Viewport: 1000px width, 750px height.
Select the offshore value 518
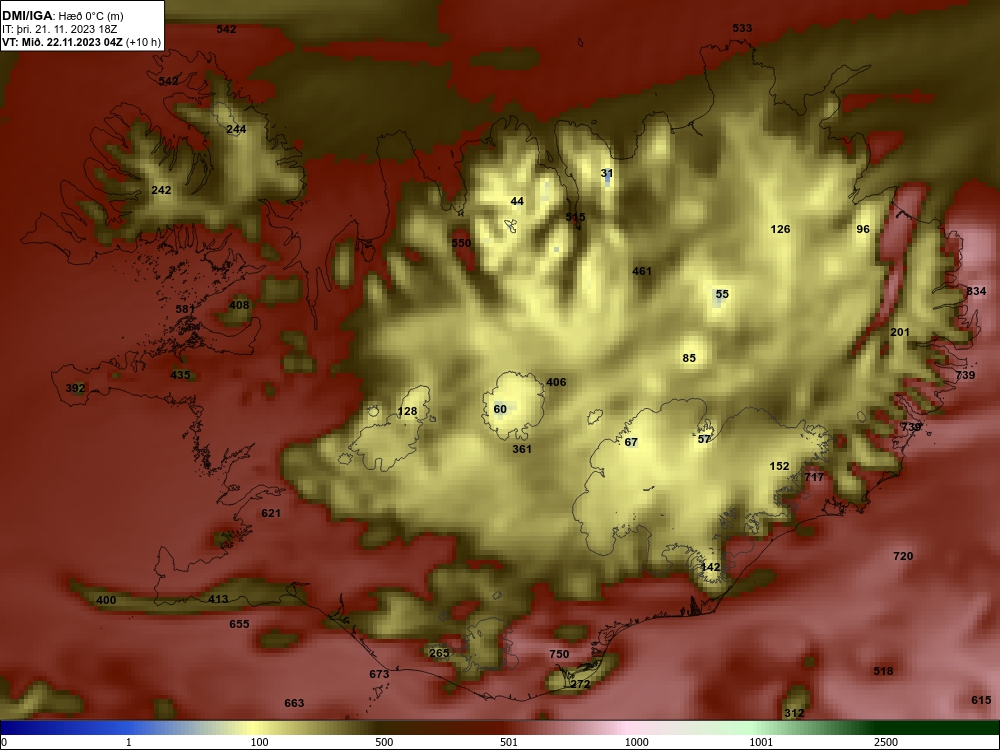click(883, 671)
